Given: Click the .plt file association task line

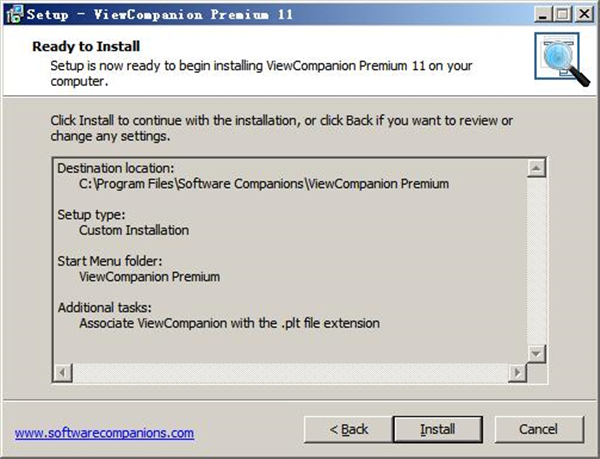Looking at the screenshot, I should point(229,323).
